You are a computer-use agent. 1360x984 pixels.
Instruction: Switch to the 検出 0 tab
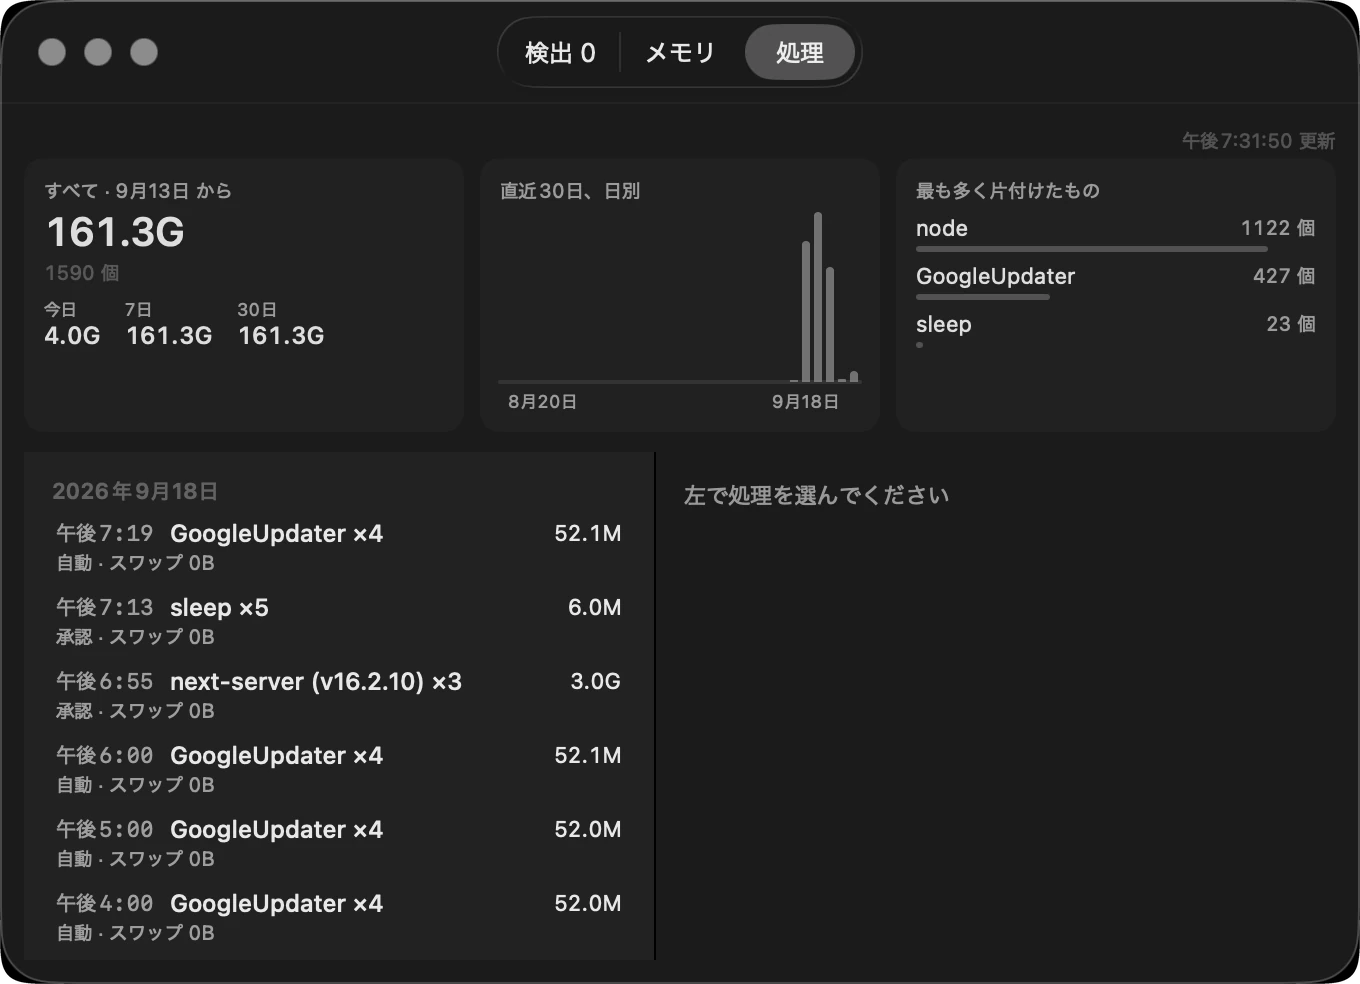click(560, 53)
